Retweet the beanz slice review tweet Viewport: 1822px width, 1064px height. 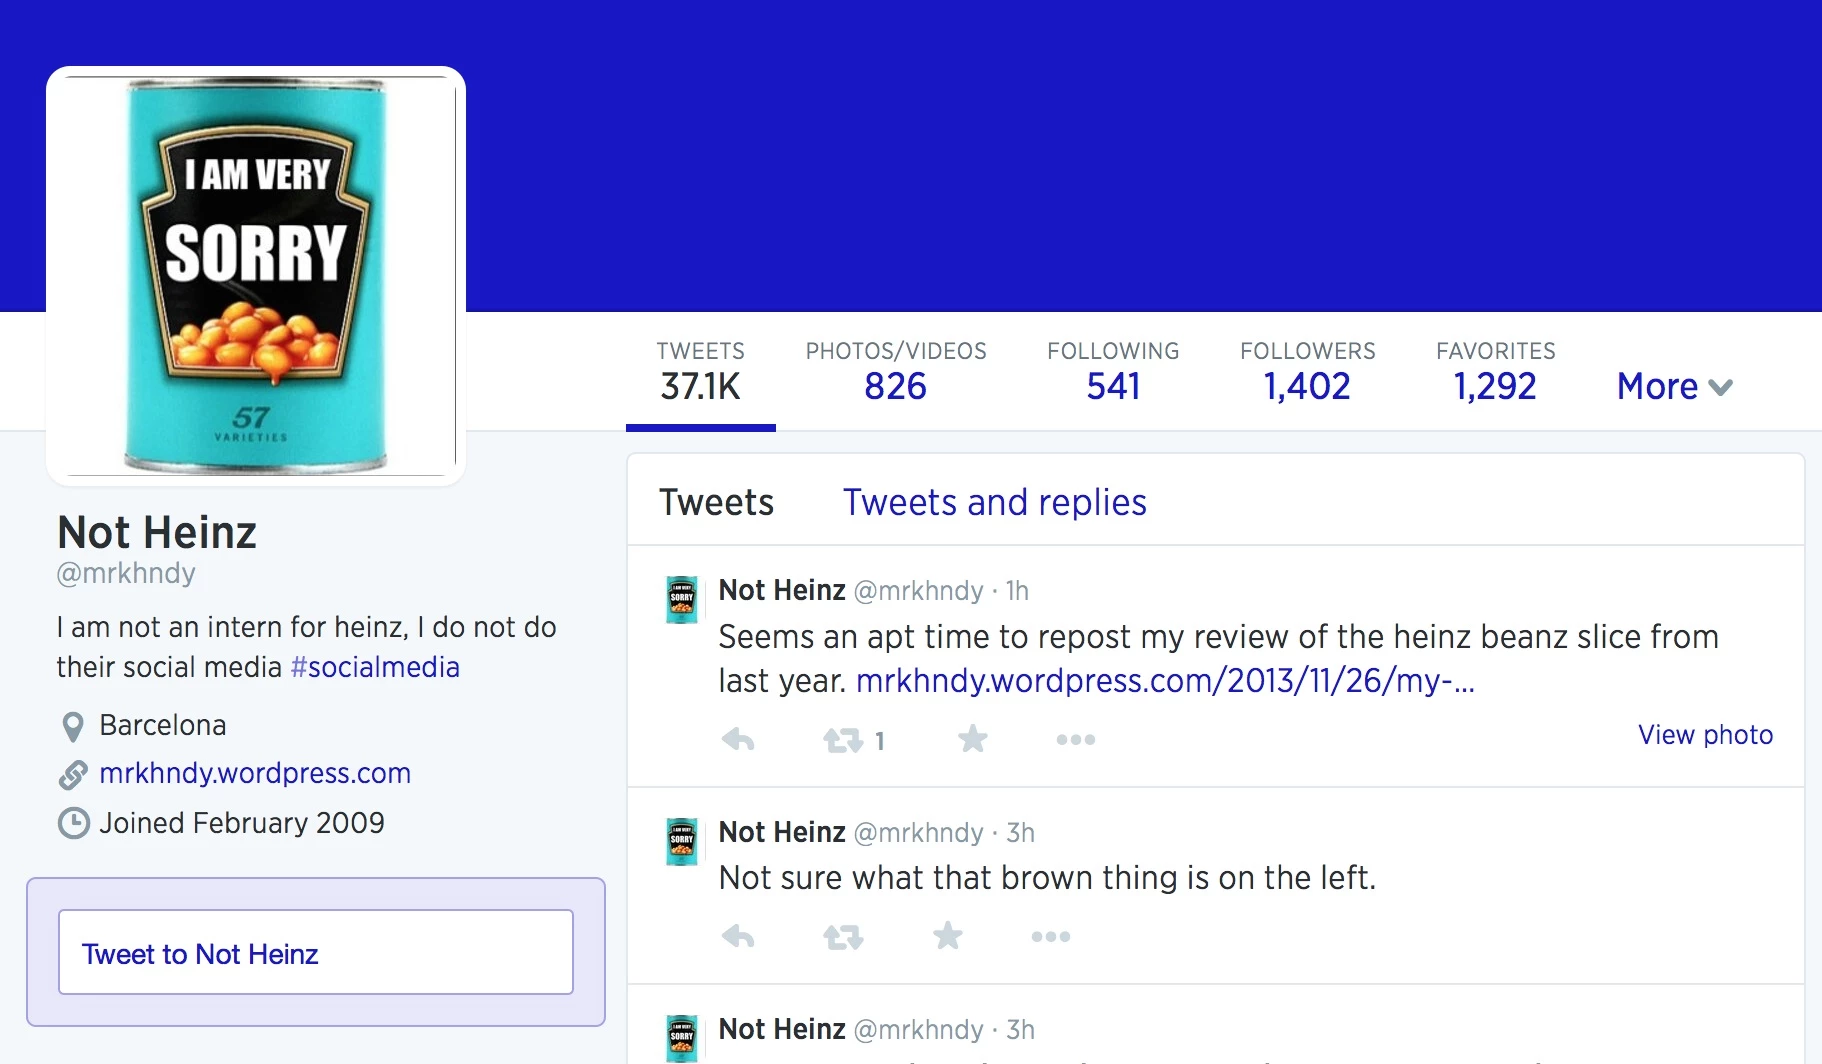(x=843, y=740)
